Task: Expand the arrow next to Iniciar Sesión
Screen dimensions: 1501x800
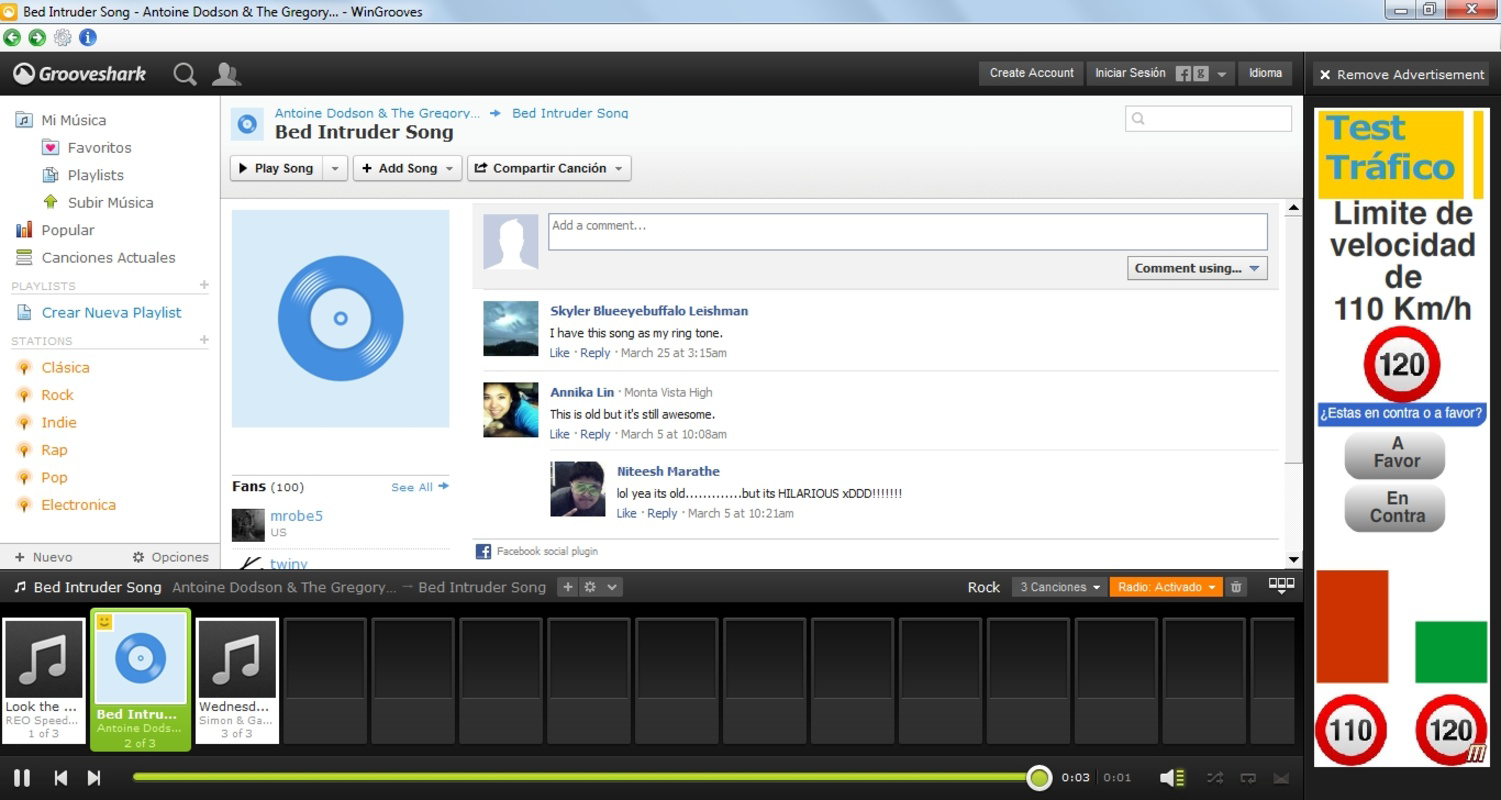Action: 1222,74
